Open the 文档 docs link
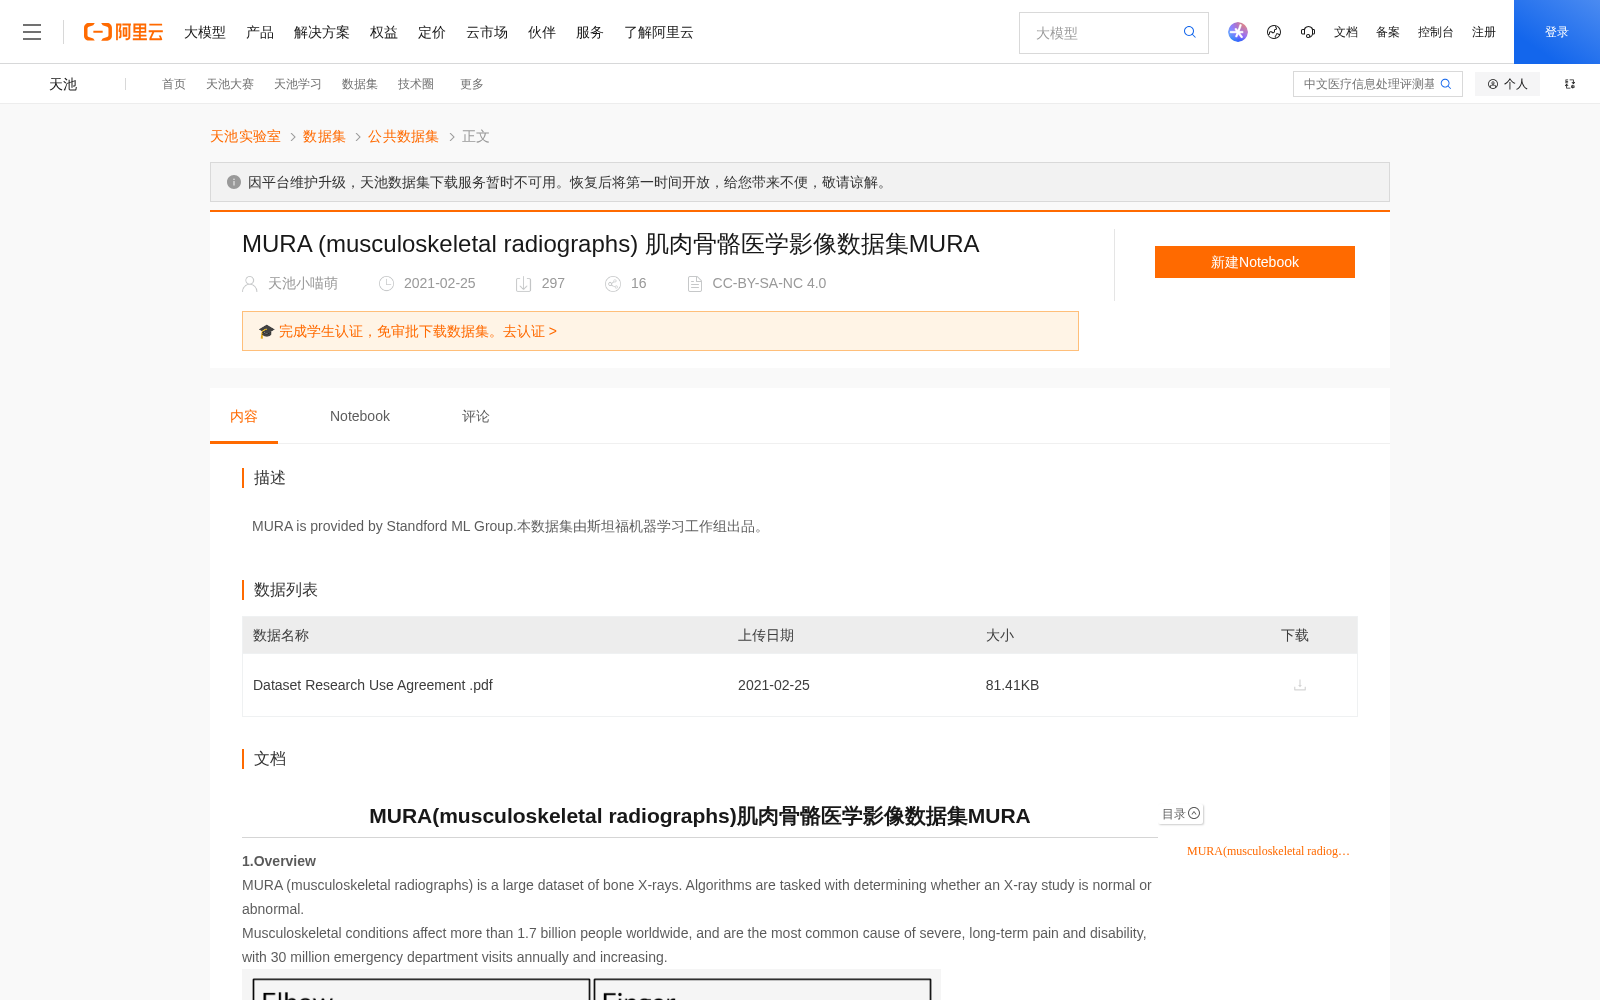Screen dimensions: 1600x1000 click(1346, 32)
